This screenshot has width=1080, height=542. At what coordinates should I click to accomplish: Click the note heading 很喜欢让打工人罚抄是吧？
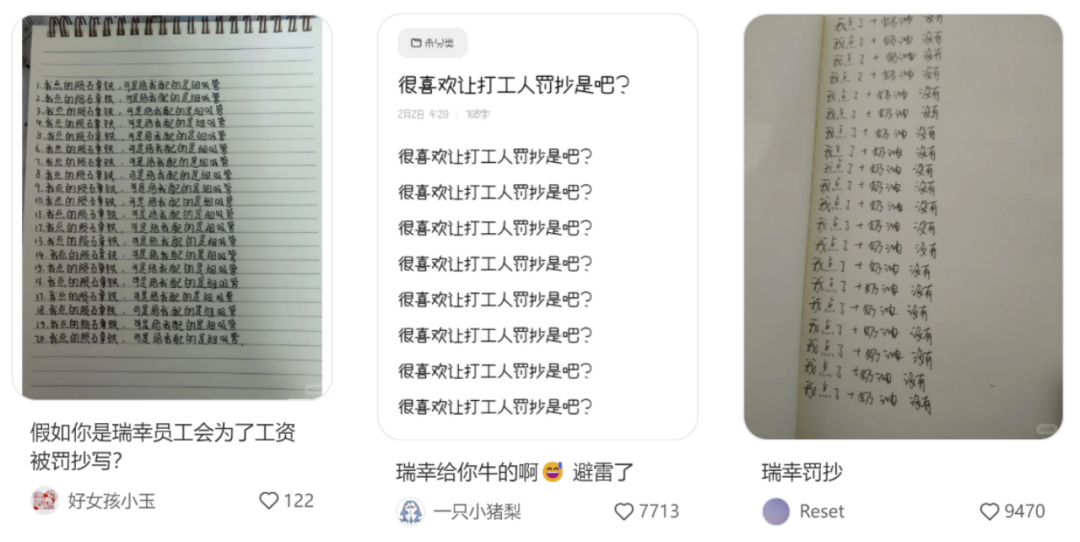[x=514, y=85]
